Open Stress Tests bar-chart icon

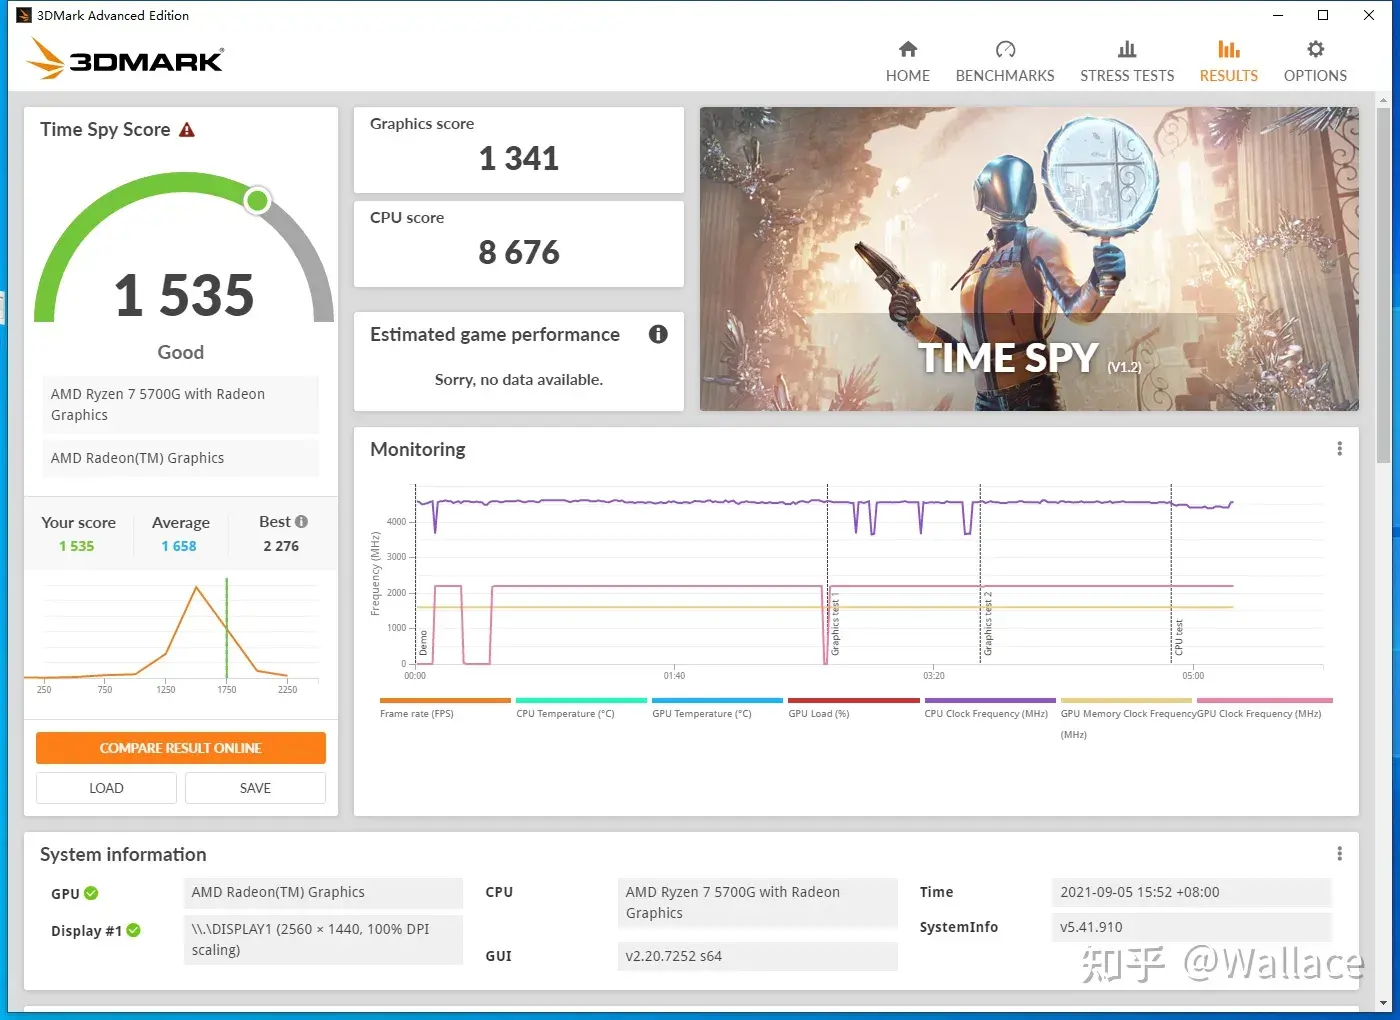point(1127,49)
